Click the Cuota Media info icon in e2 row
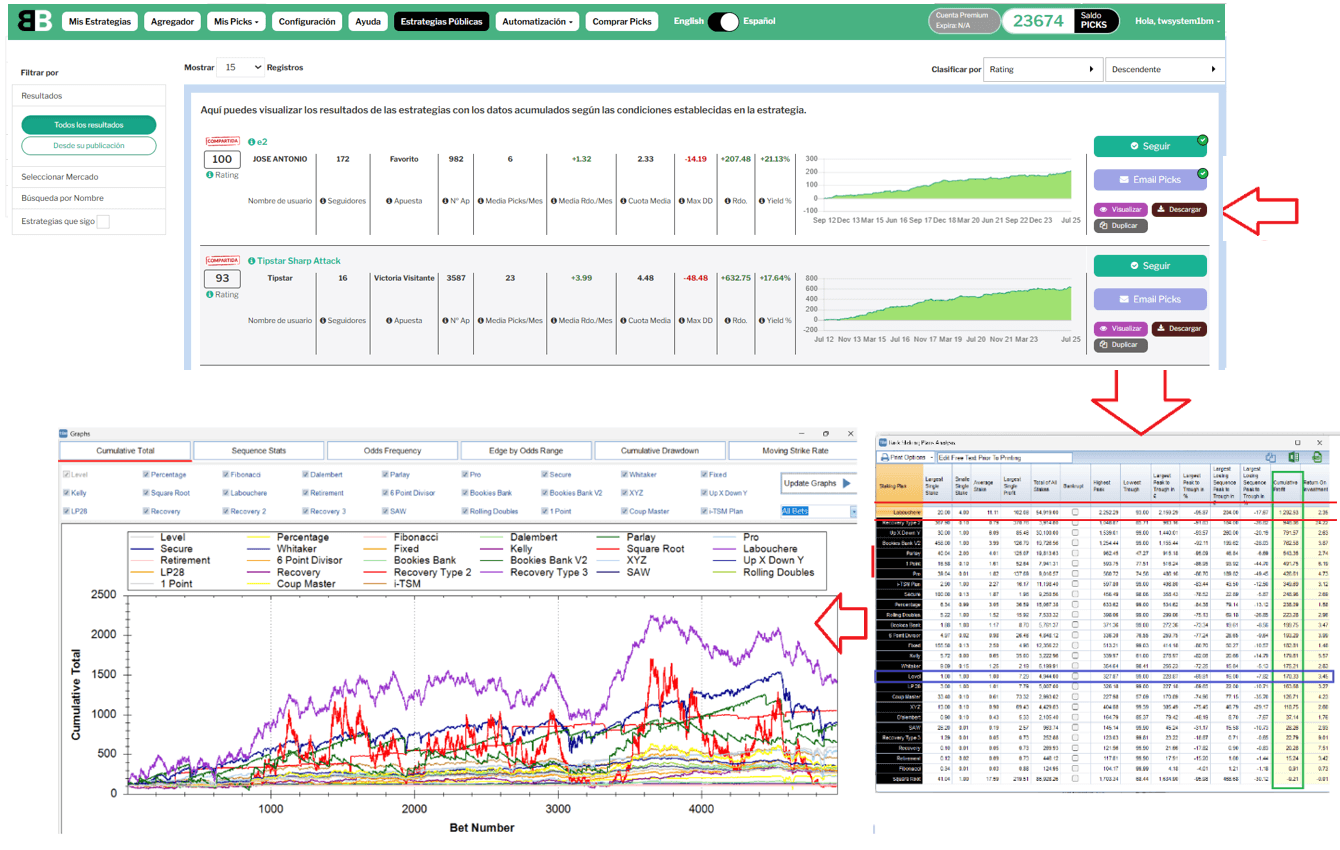Viewport: 1340px width, 850px height. pyautogui.click(x=625, y=201)
